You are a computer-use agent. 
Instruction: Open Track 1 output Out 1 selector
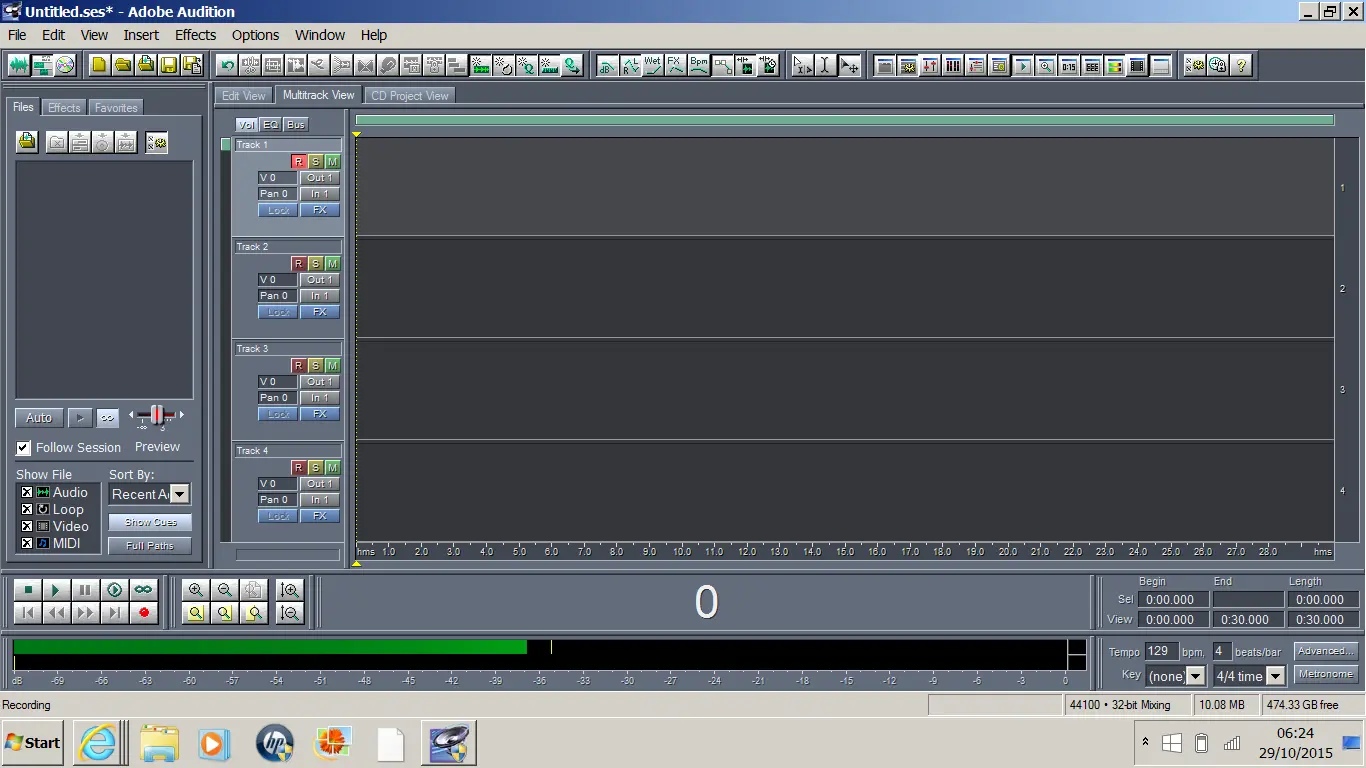[x=320, y=178]
